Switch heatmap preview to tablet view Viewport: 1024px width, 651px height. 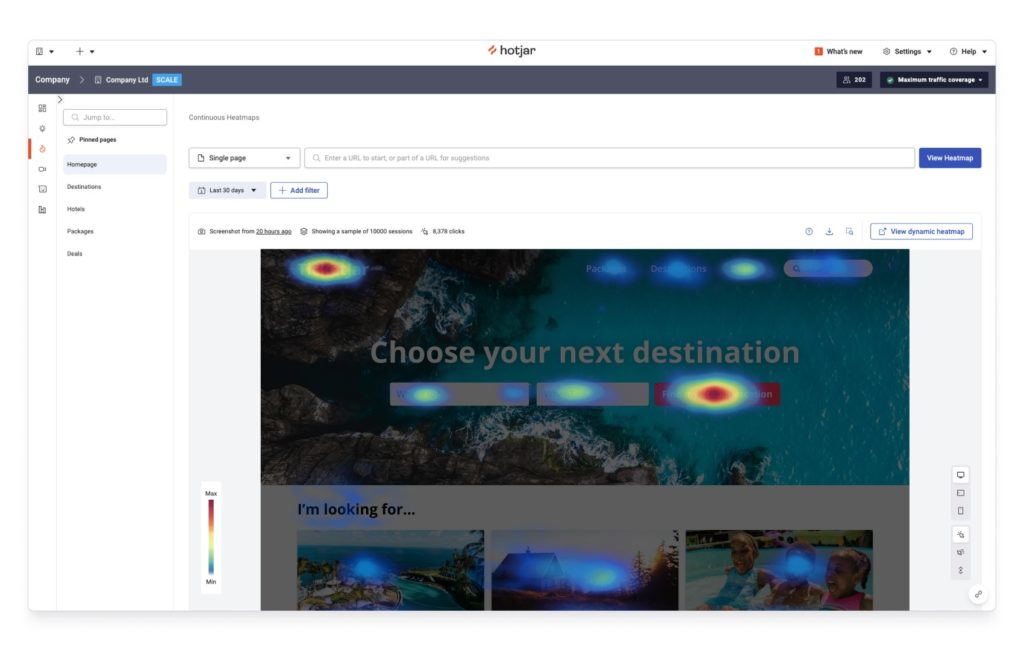(x=961, y=492)
